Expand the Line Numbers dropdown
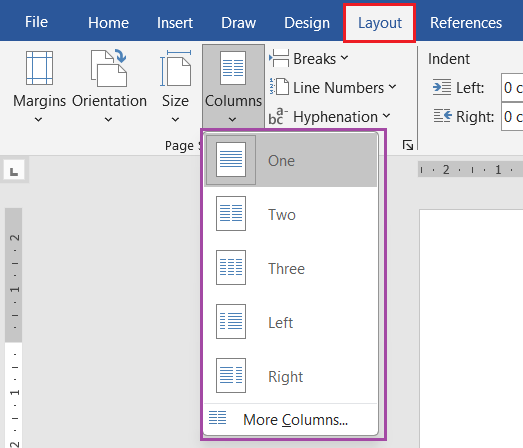This screenshot has height=448, width=523. 333,88
